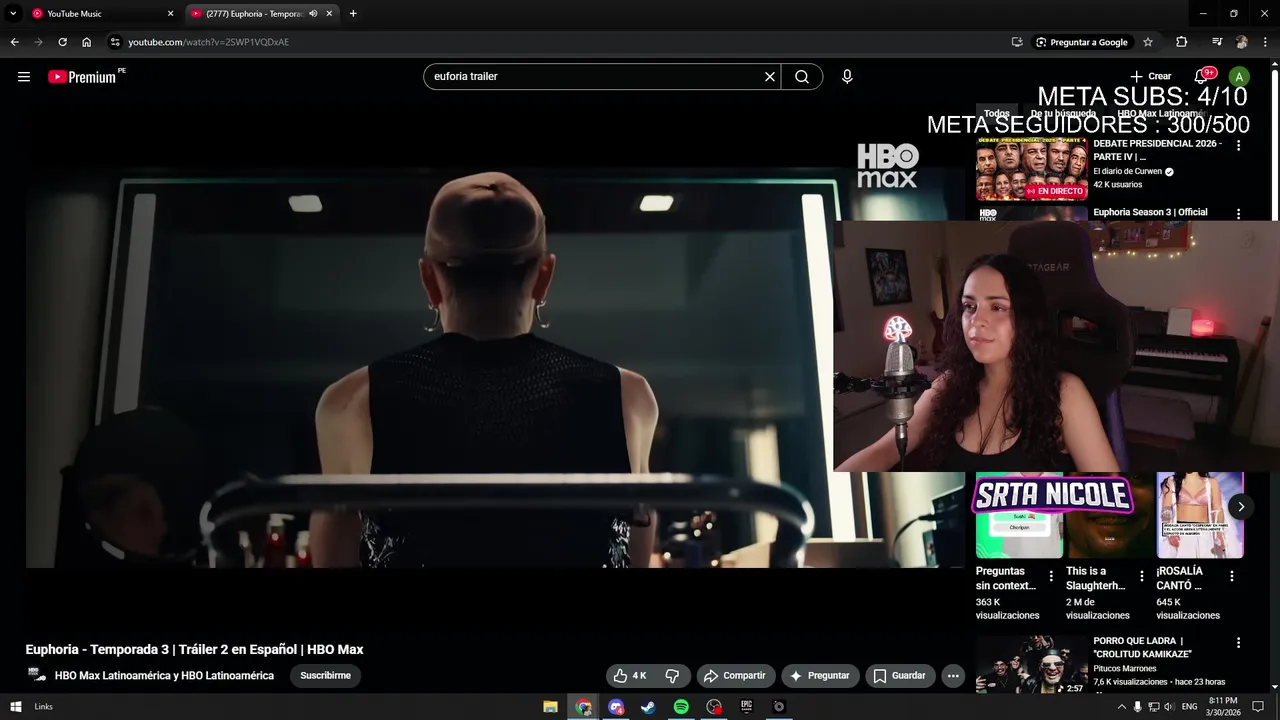Open more actions ellipsis under video

(953, 676)
